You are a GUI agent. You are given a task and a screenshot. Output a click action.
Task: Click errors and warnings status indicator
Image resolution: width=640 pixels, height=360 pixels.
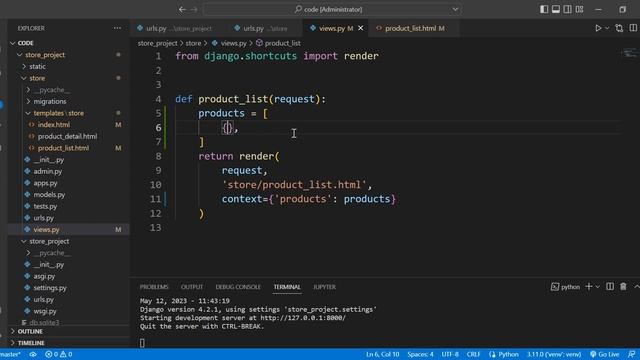tap(59, 354)
